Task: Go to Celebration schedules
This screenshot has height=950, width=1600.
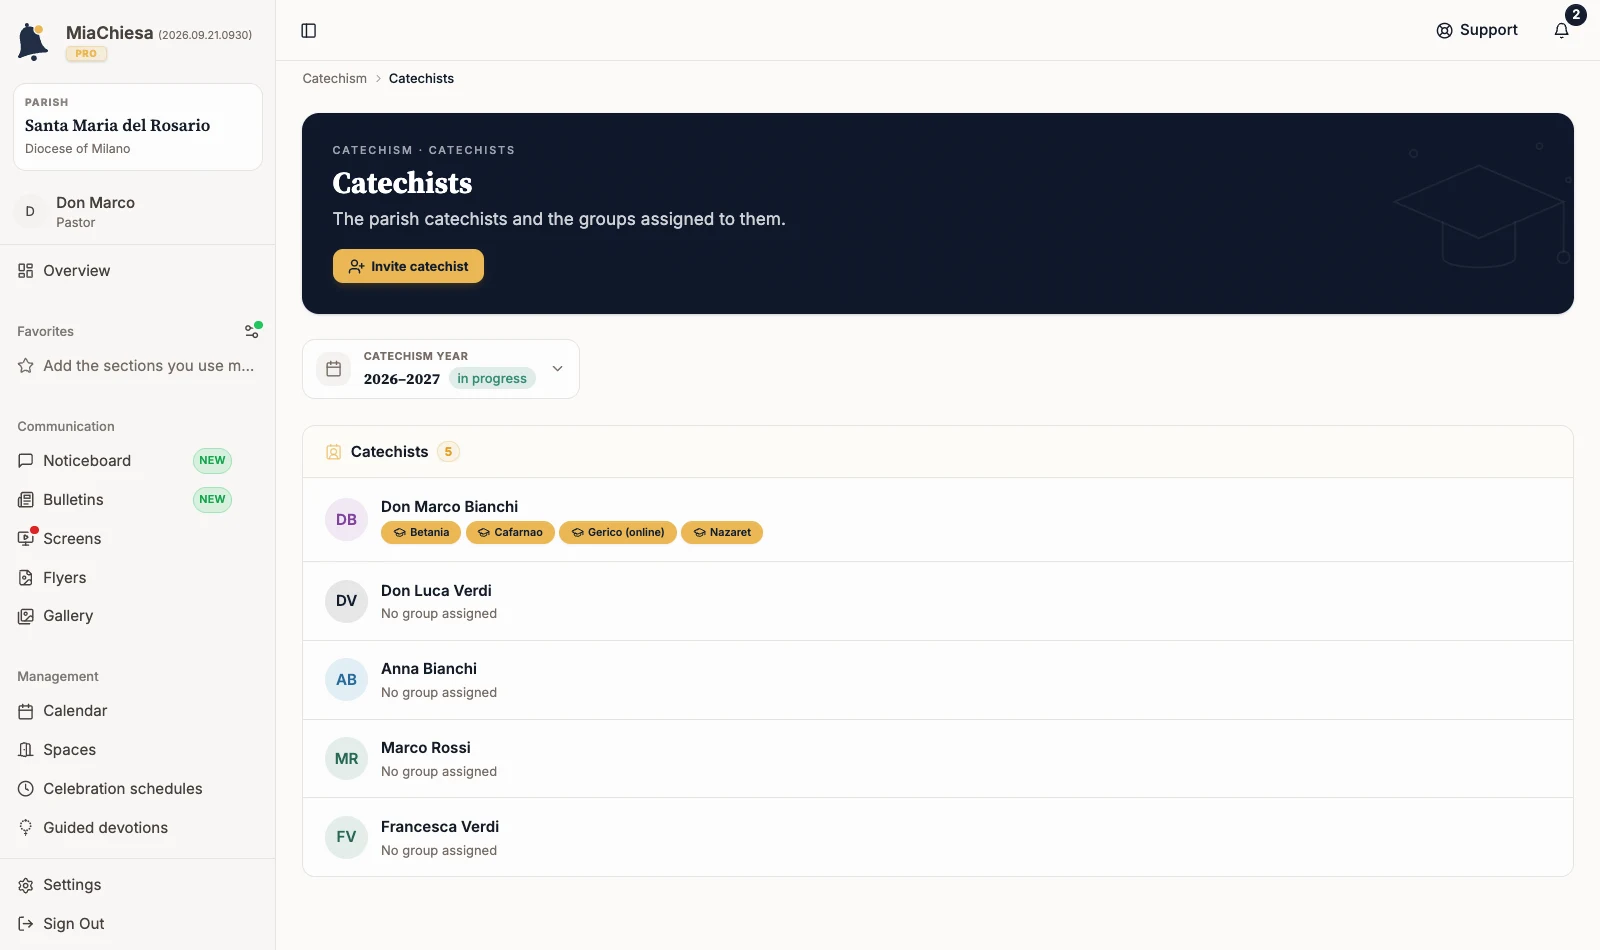Action: click(x=138, y=789)
